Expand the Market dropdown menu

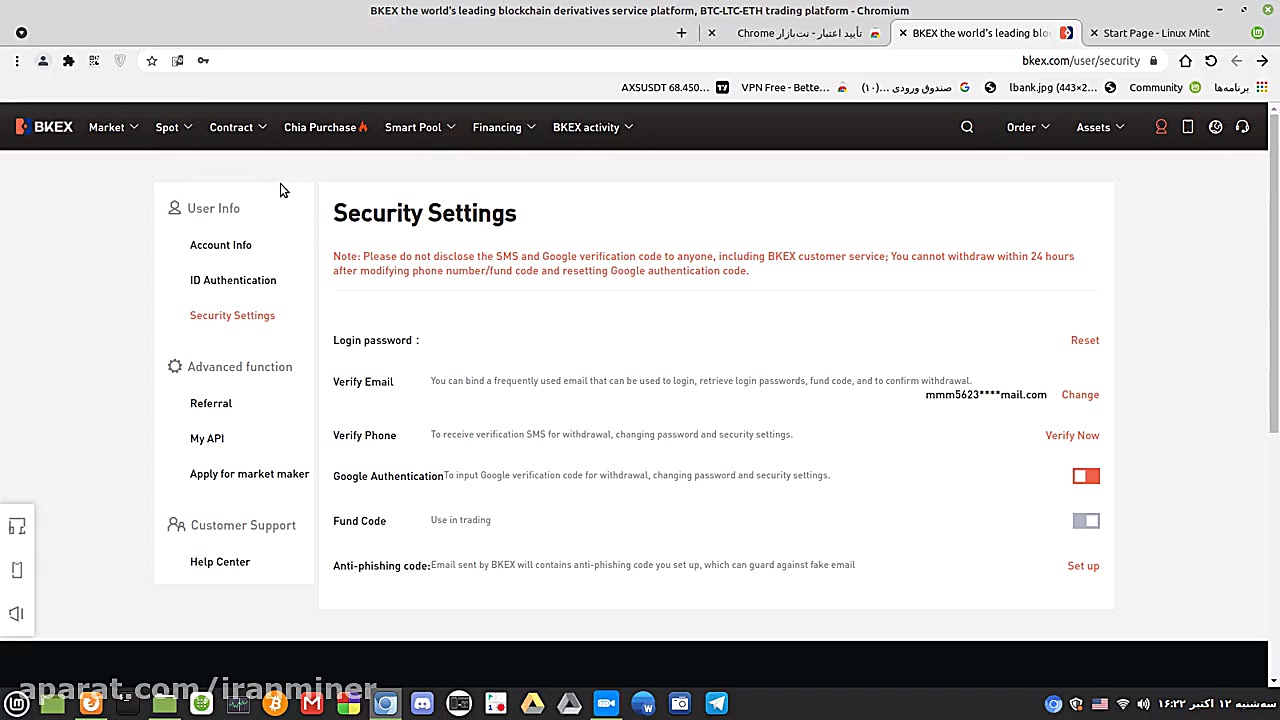click(x=113, y=127)
